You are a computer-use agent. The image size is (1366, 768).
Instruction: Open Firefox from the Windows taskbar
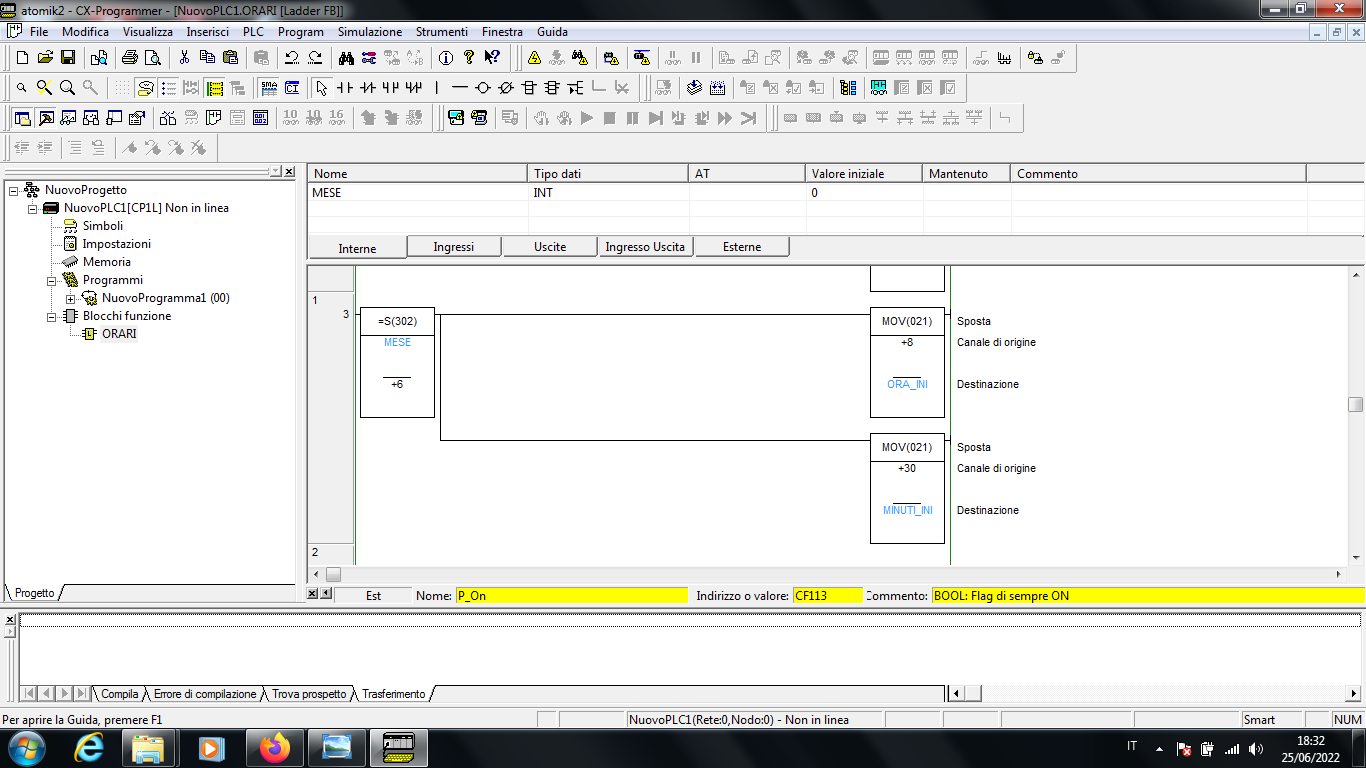274,747
